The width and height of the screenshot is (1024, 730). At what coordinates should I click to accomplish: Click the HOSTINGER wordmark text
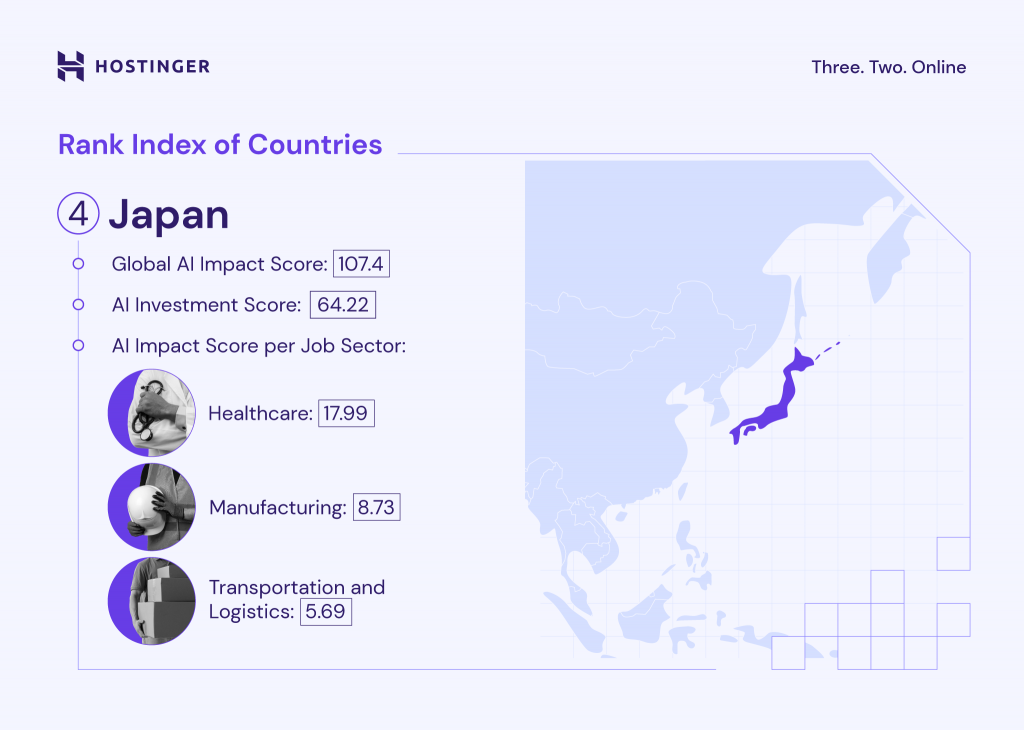pos(152,66)
